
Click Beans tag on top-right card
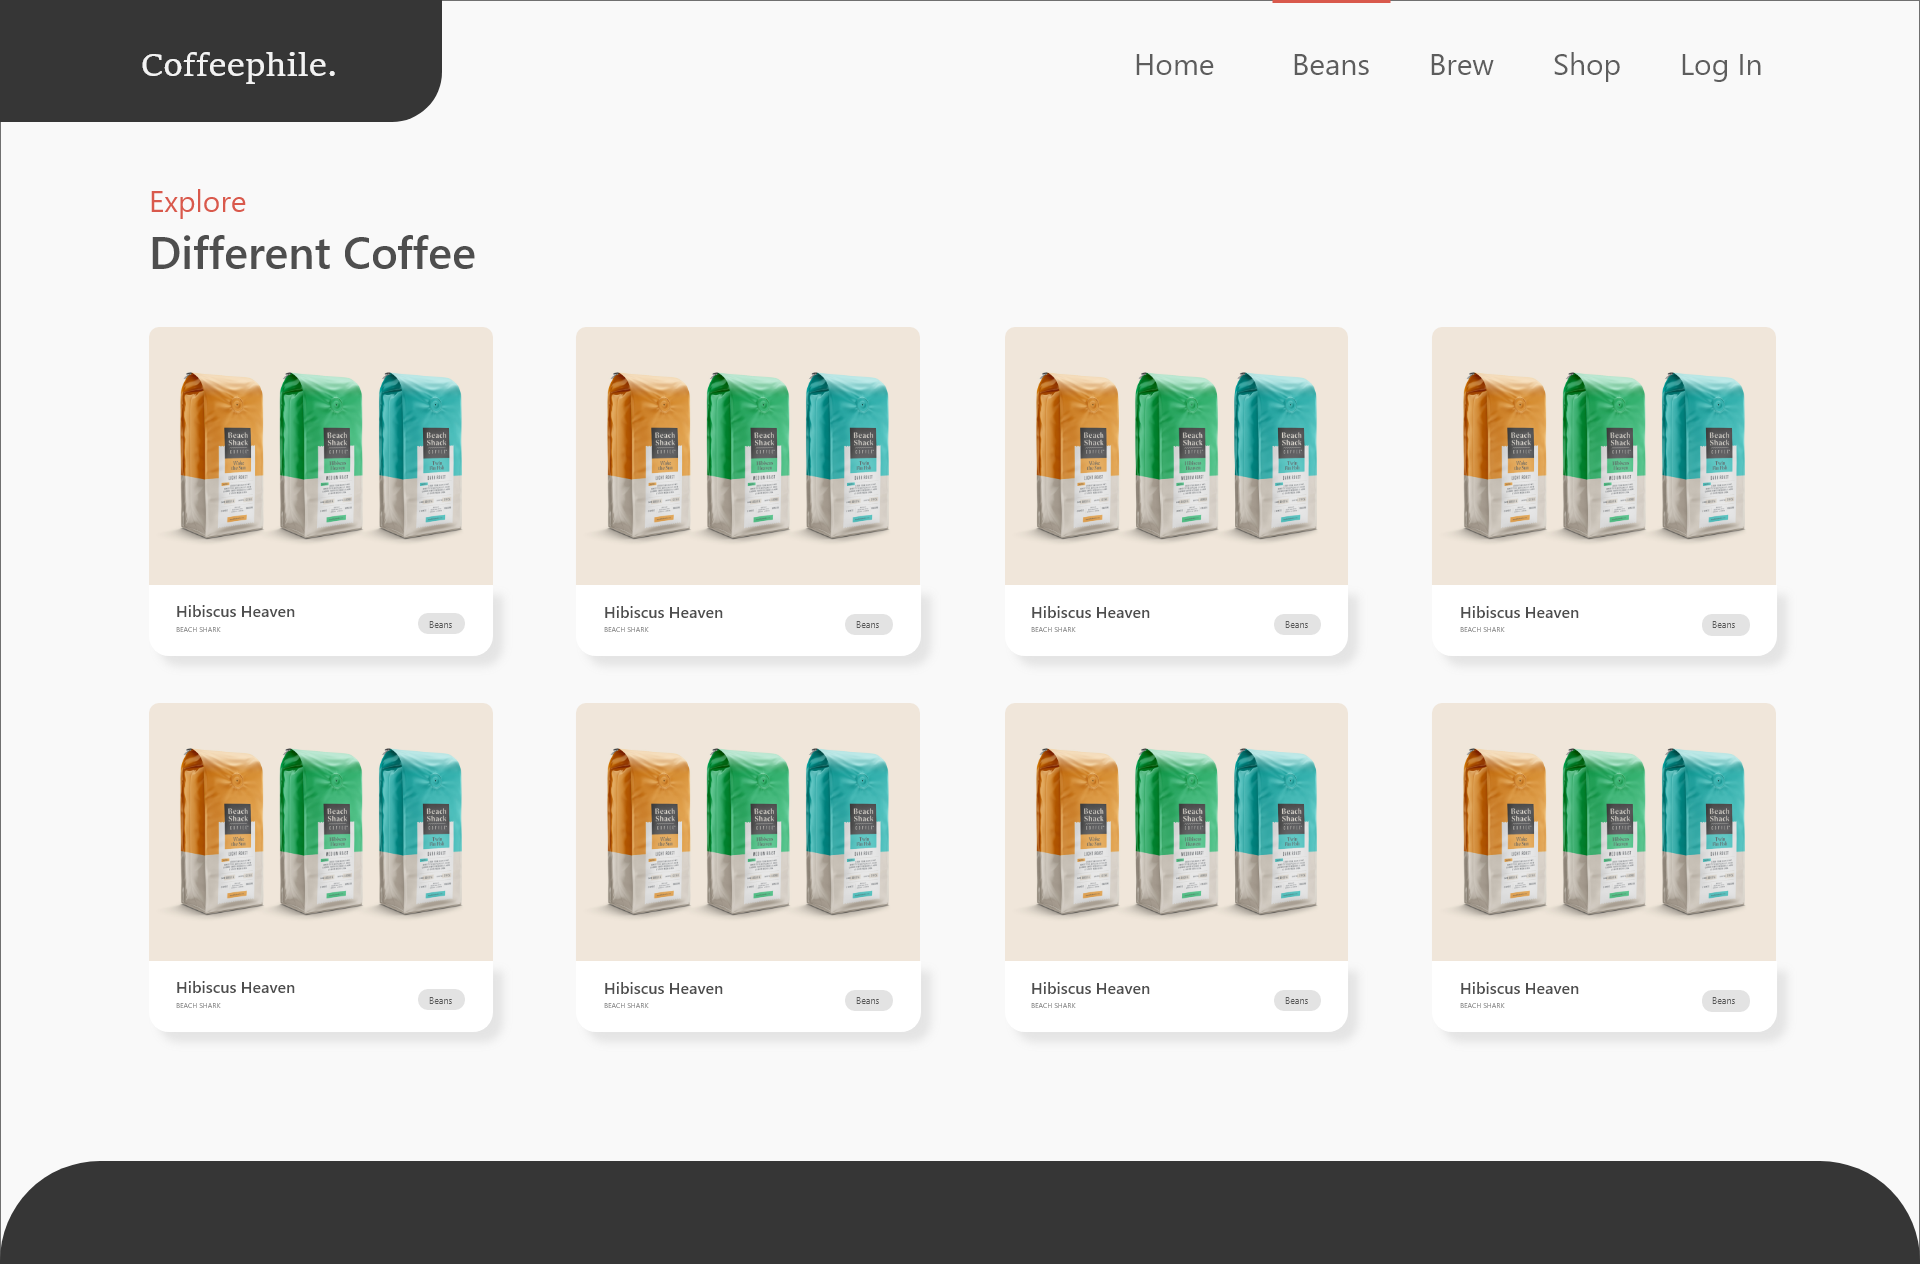coord(1724,625)
